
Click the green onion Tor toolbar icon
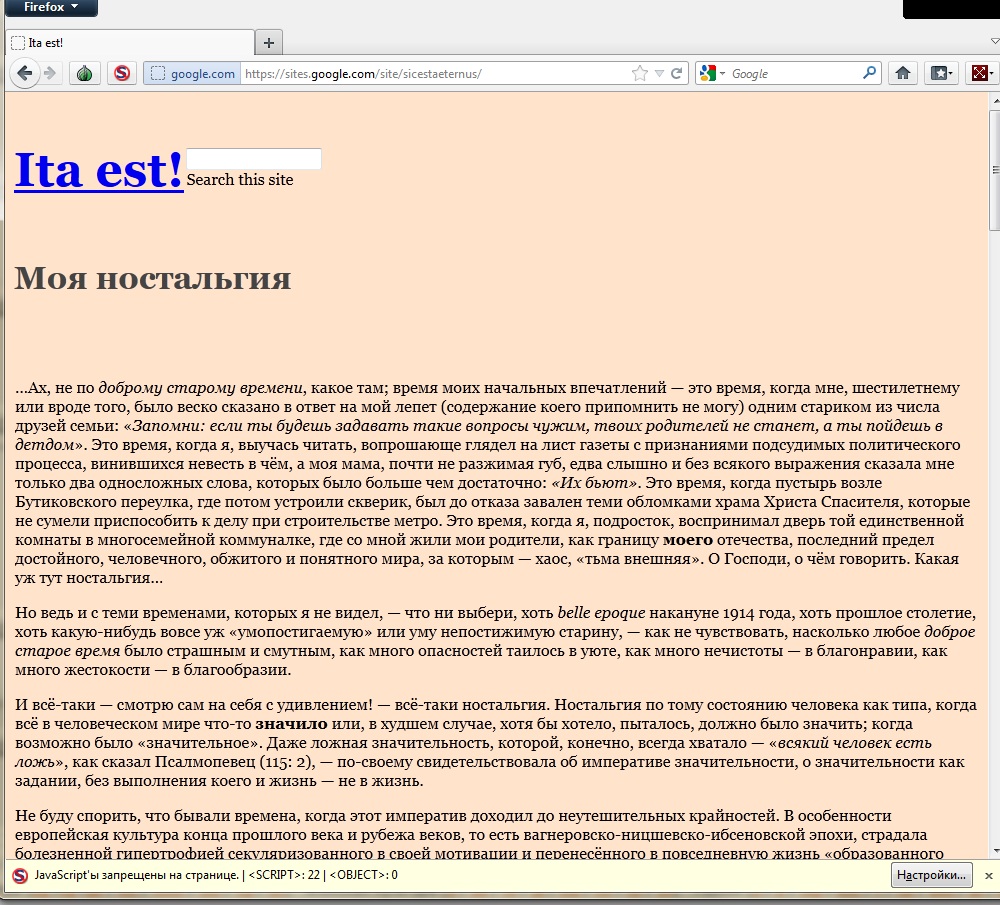point(85,73)
